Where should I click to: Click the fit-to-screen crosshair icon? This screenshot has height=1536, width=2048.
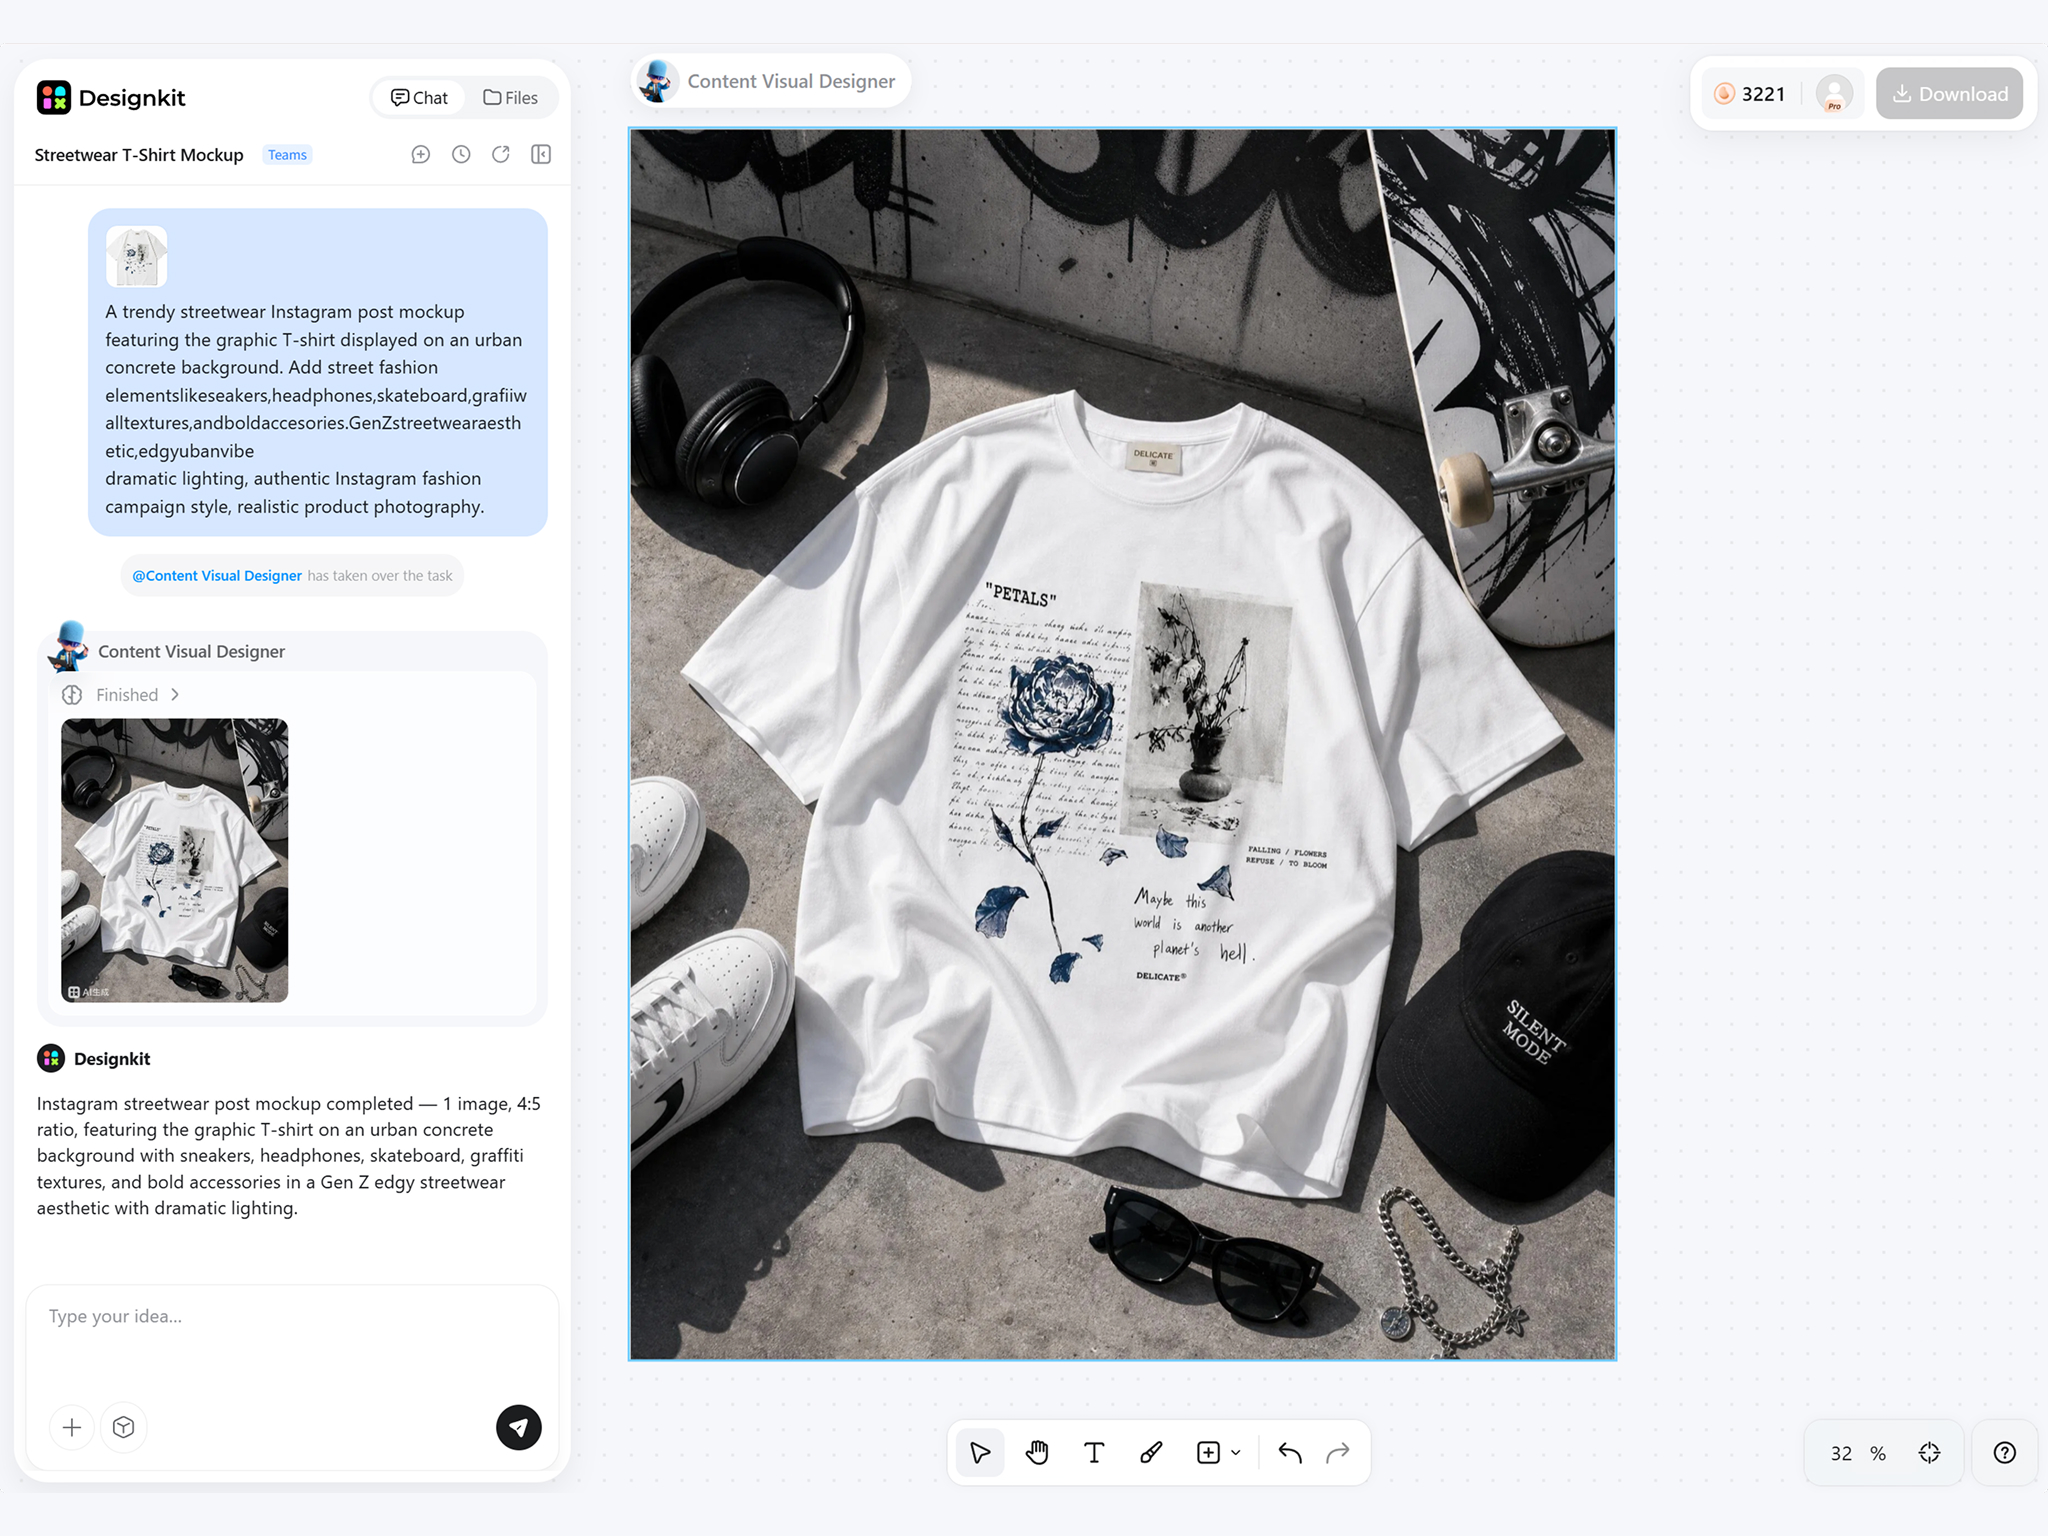tap(1930, 1453)
